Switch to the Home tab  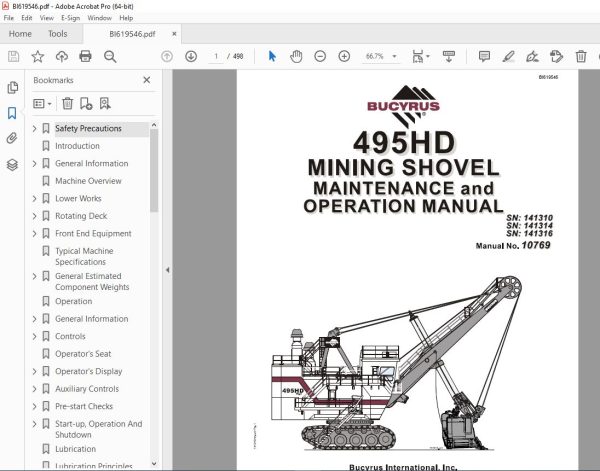click(20, 34)
